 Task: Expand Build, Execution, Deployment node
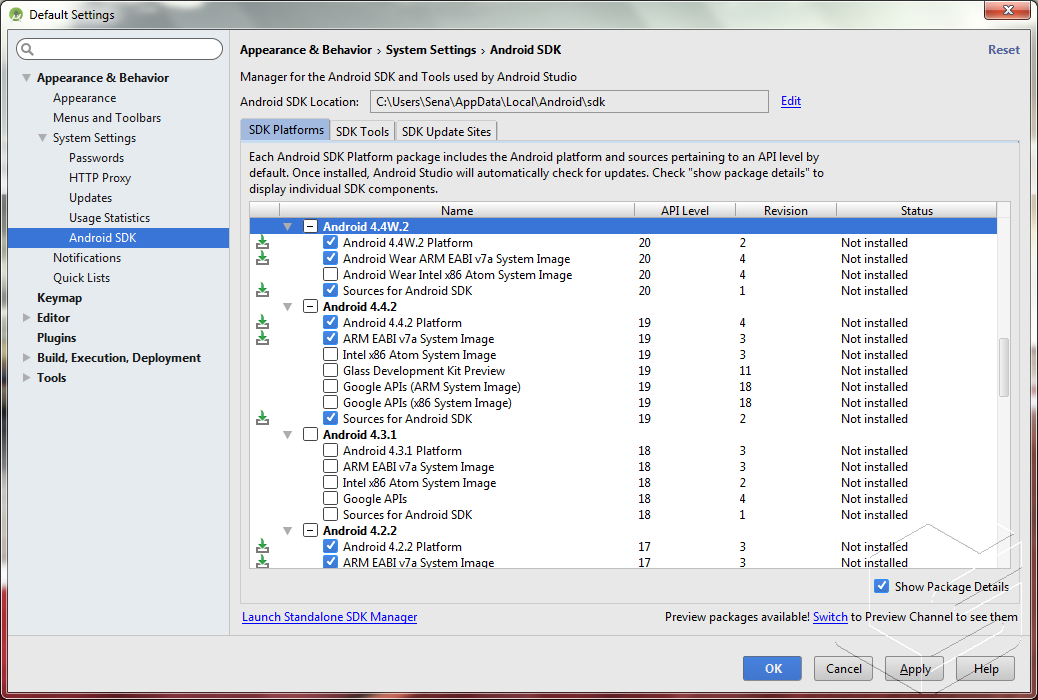26,358
